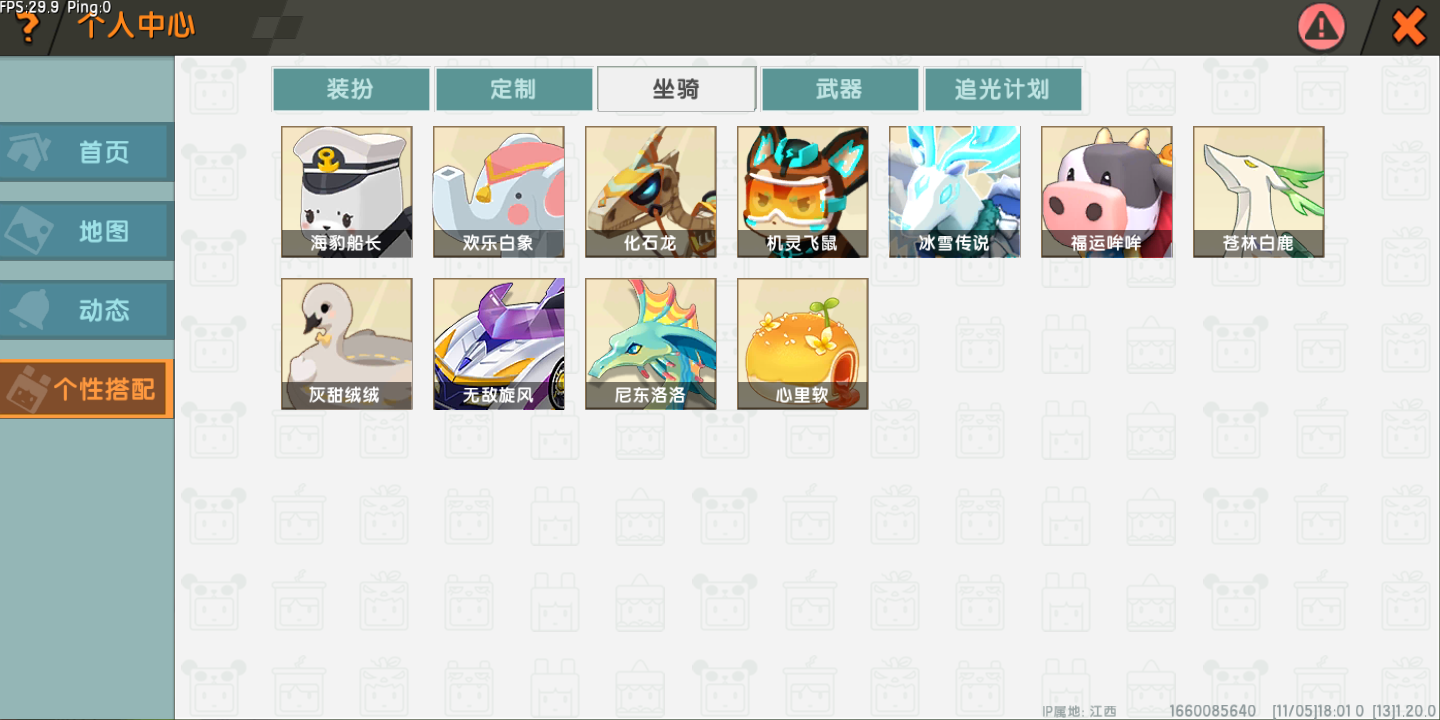1440x720 pixels.
Task: Open the 追光计划 tab
Action: pos(1003,89)
